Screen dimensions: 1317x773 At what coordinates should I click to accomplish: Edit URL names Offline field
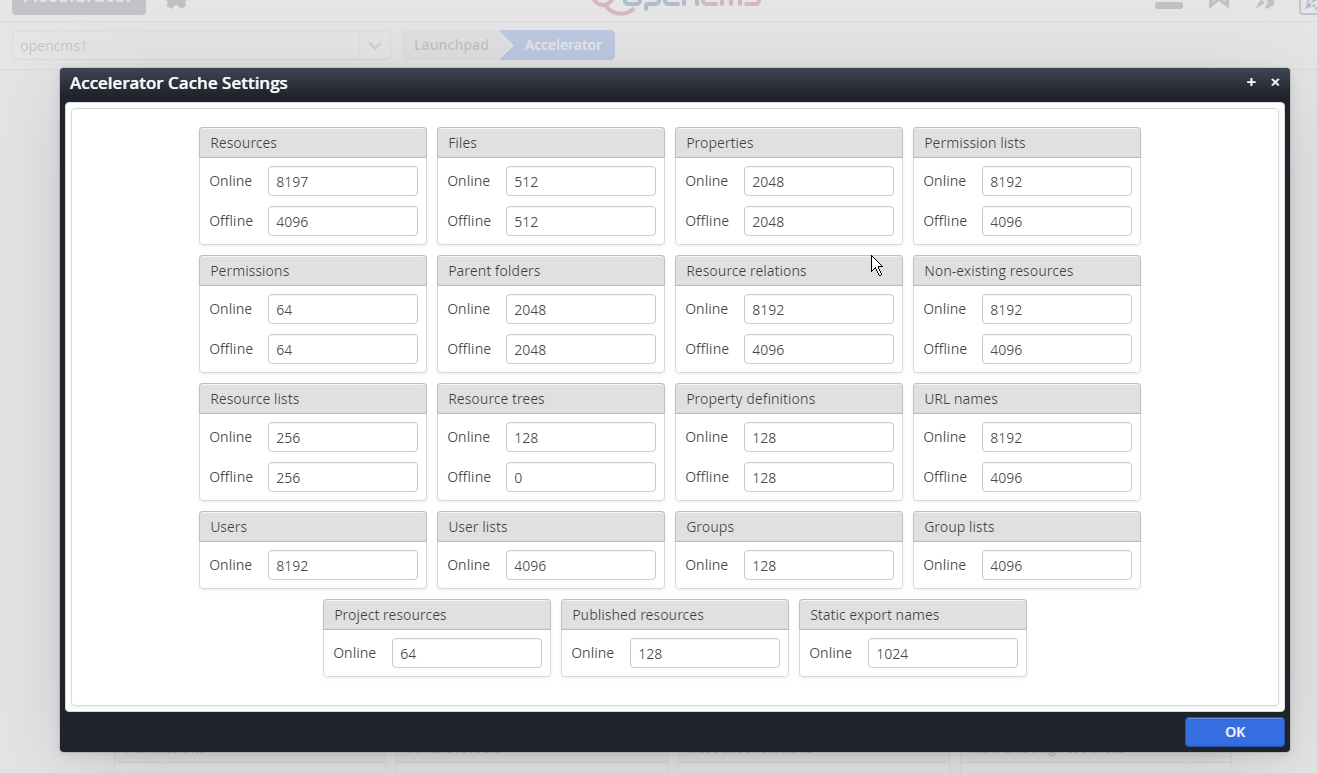(x=1057, y=477)
